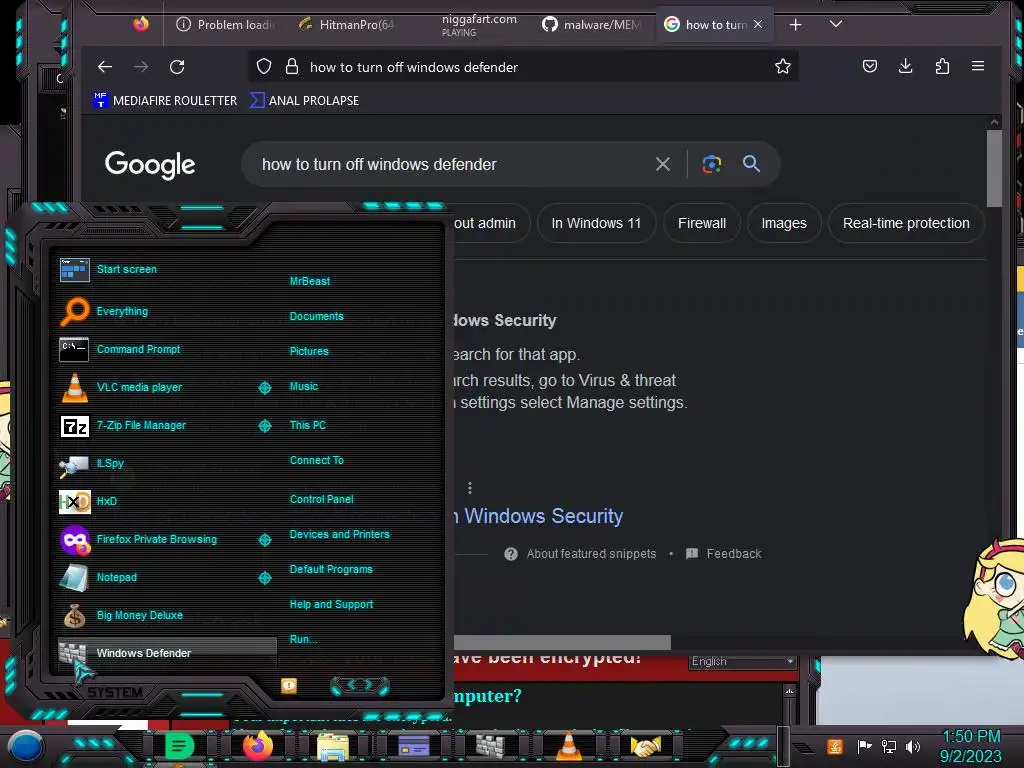Open the Firefox downloads panel
This screenshot has width=1024, height=768.
tap(905, 66)
